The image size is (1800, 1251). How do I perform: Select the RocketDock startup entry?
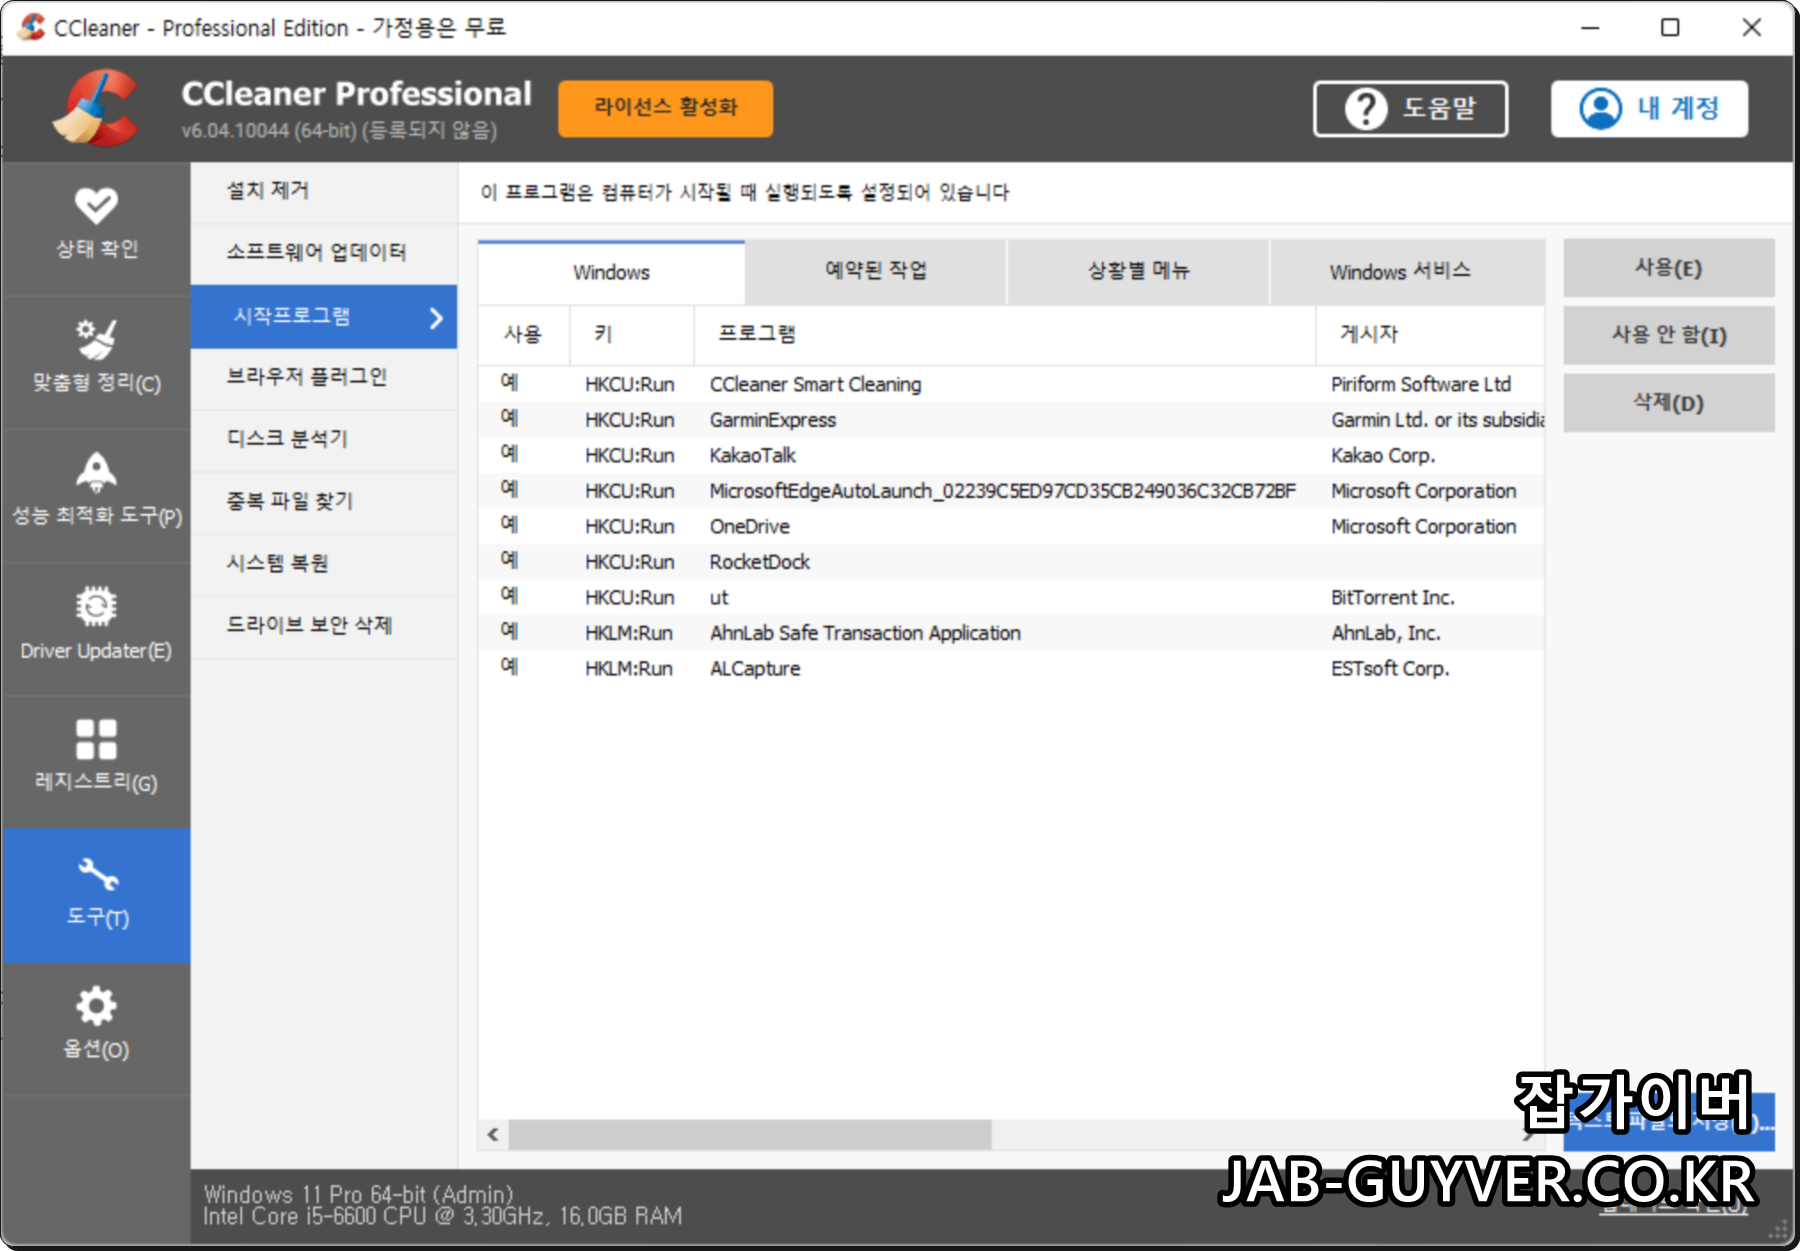[1011, 562]
